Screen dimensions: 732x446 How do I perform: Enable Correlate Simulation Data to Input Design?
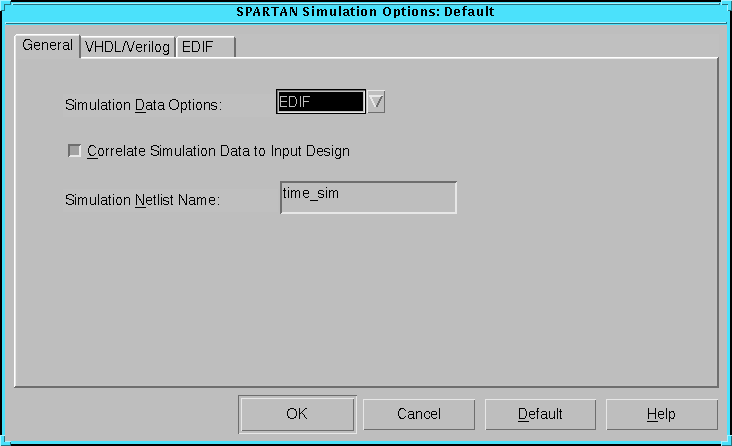(74, 151)
